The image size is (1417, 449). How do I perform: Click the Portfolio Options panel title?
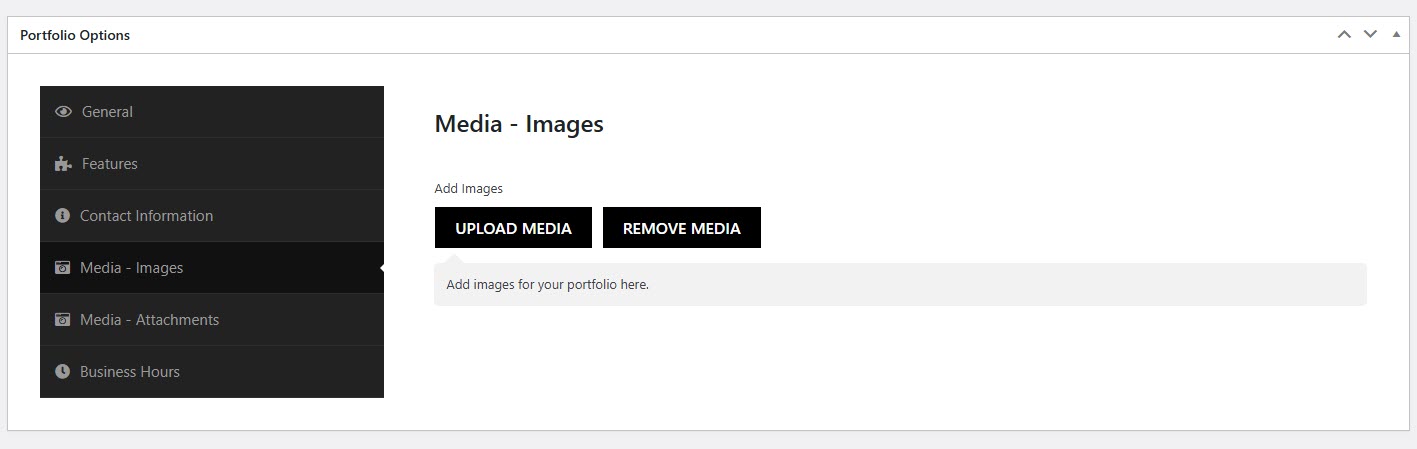[x=75, y=35]
